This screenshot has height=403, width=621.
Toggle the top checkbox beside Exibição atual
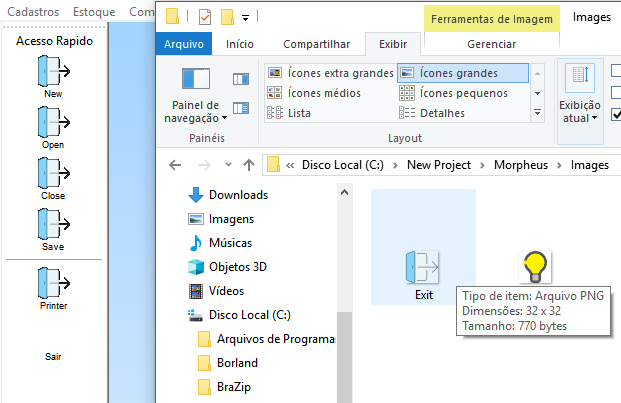click(616, 70)
